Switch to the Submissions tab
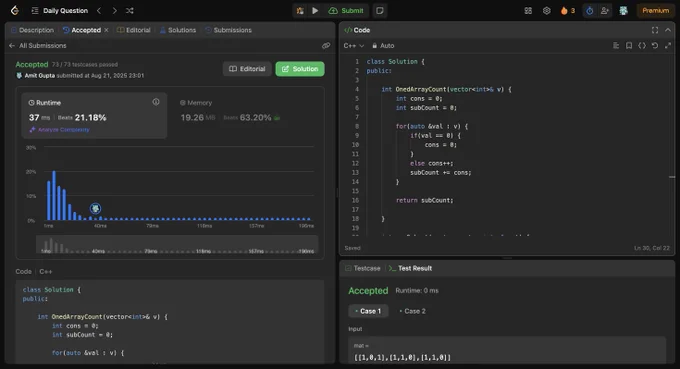 click(x=228, y=30)
